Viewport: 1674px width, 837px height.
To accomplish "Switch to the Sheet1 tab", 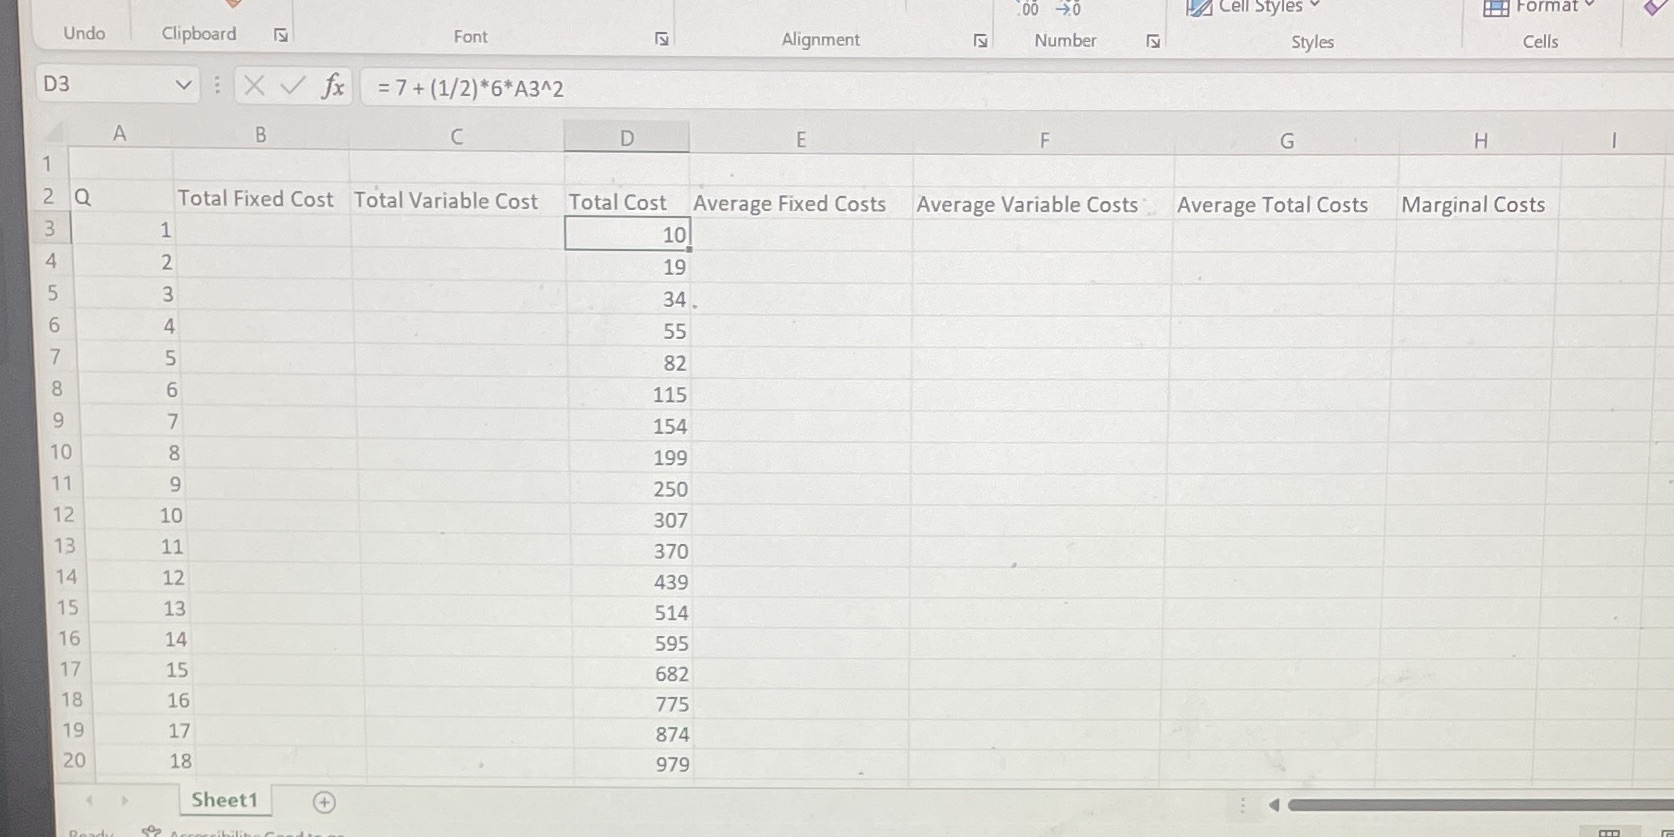I will (225, 800).
